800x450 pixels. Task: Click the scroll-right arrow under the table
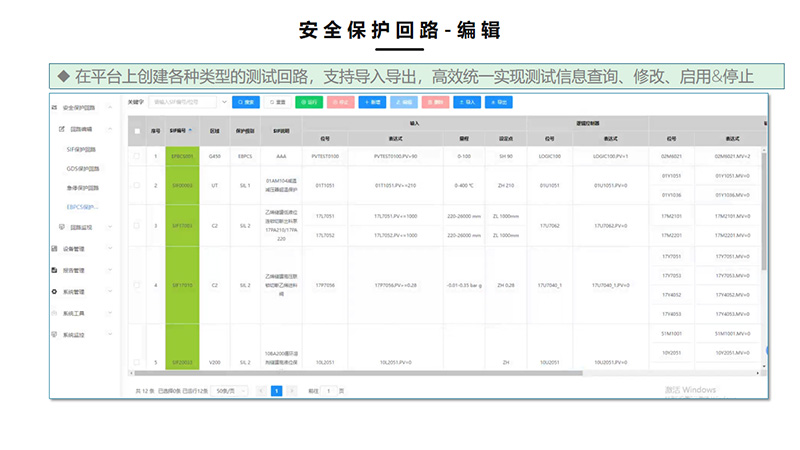758,373
